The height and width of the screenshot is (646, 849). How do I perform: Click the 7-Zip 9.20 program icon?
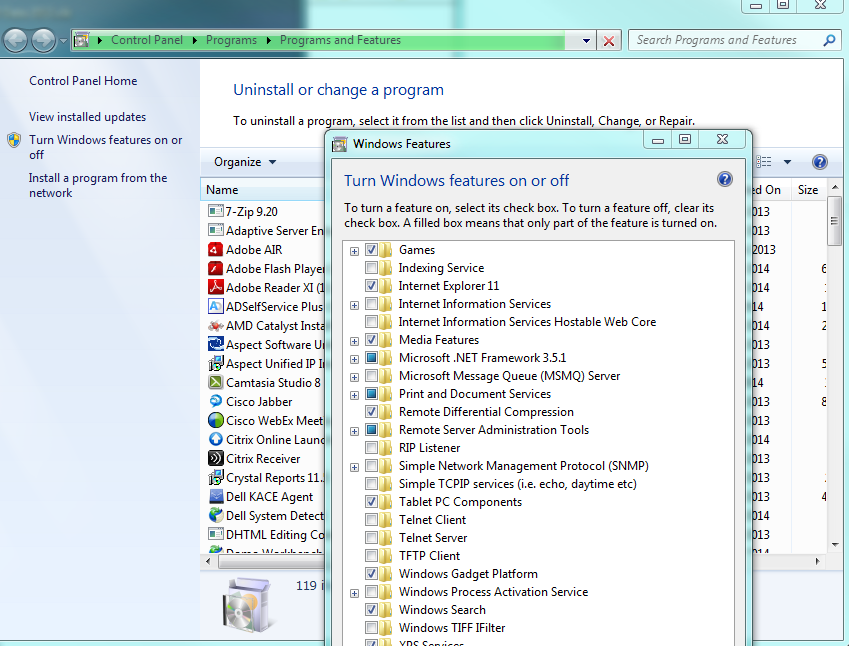(215, 211)
